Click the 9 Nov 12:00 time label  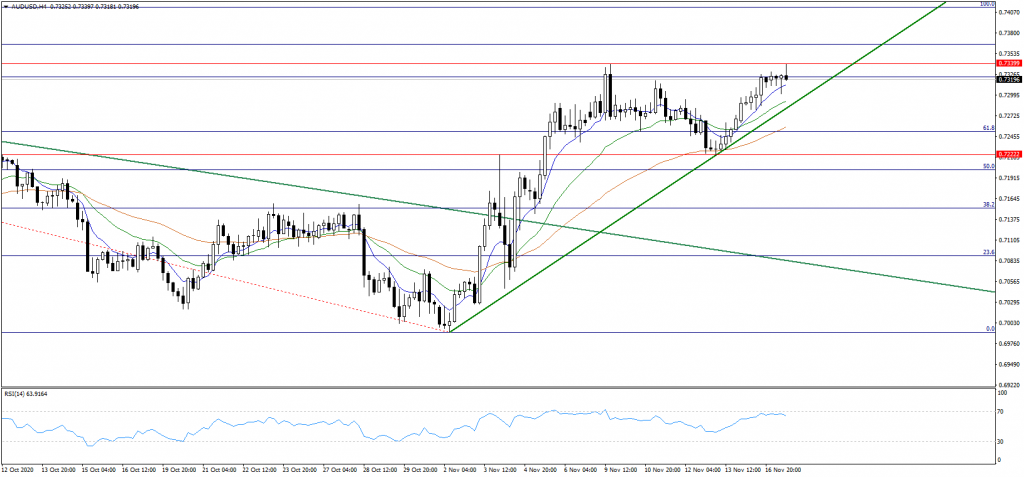point(620,468)
